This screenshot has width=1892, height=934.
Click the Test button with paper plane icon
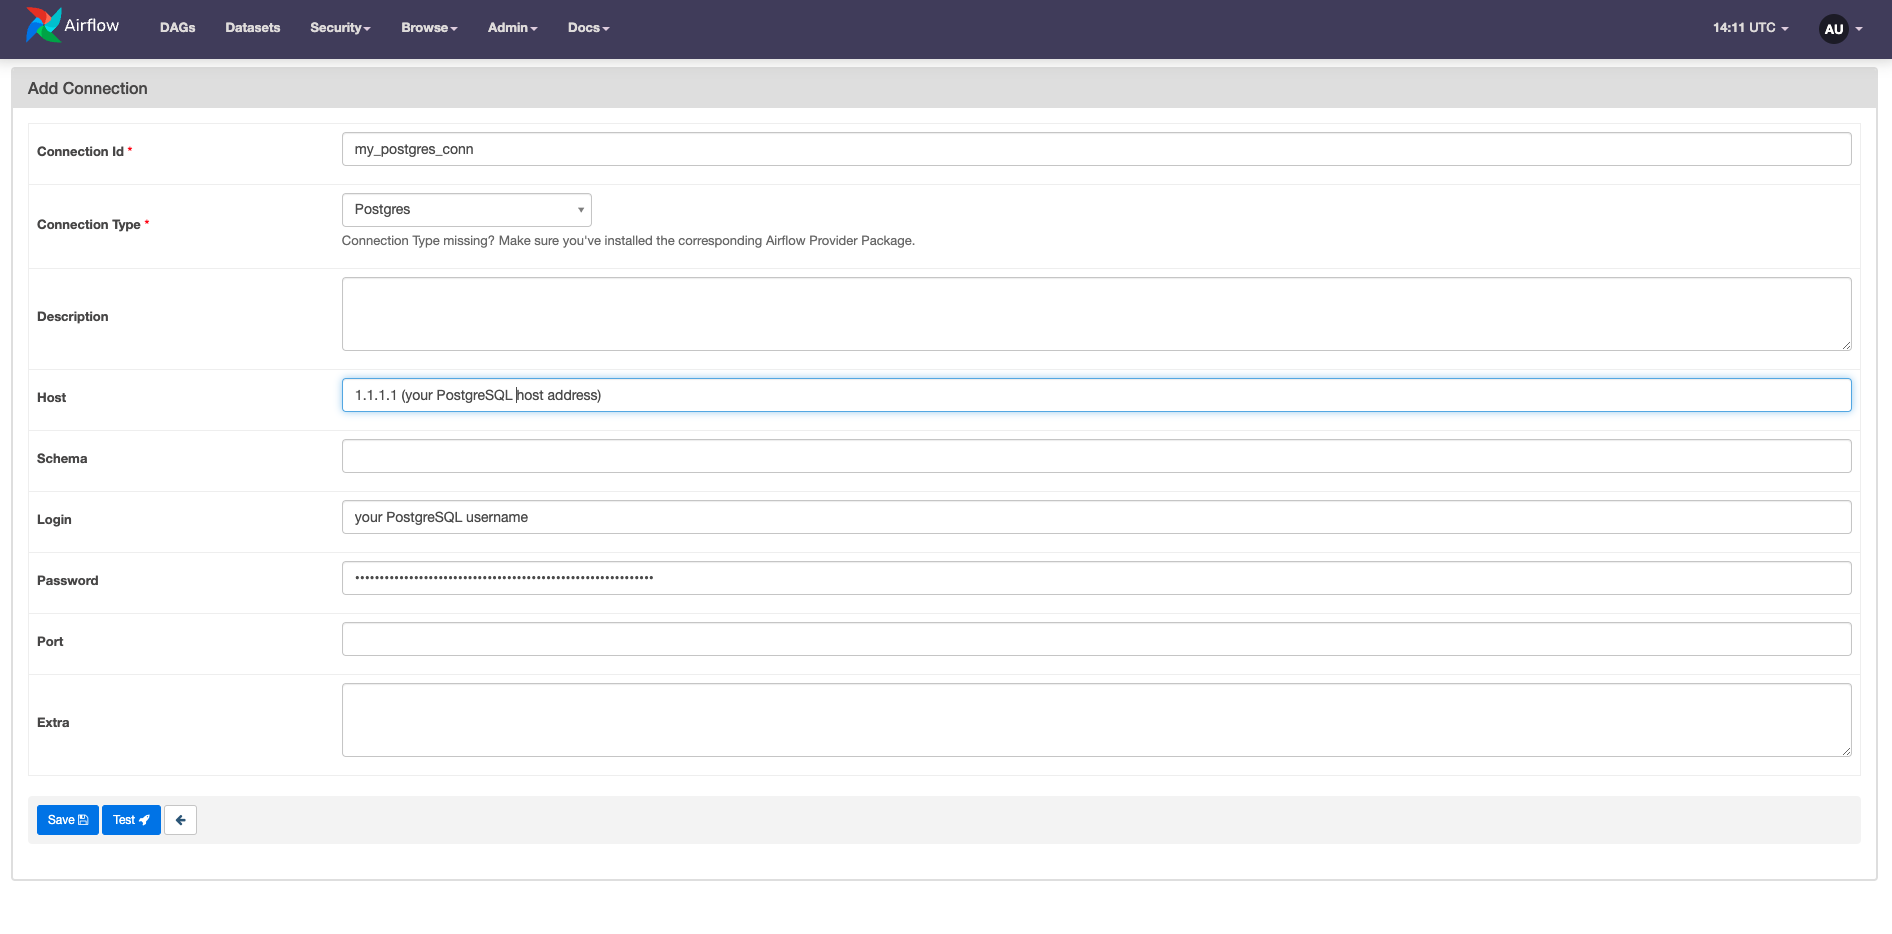pos(130,819)
